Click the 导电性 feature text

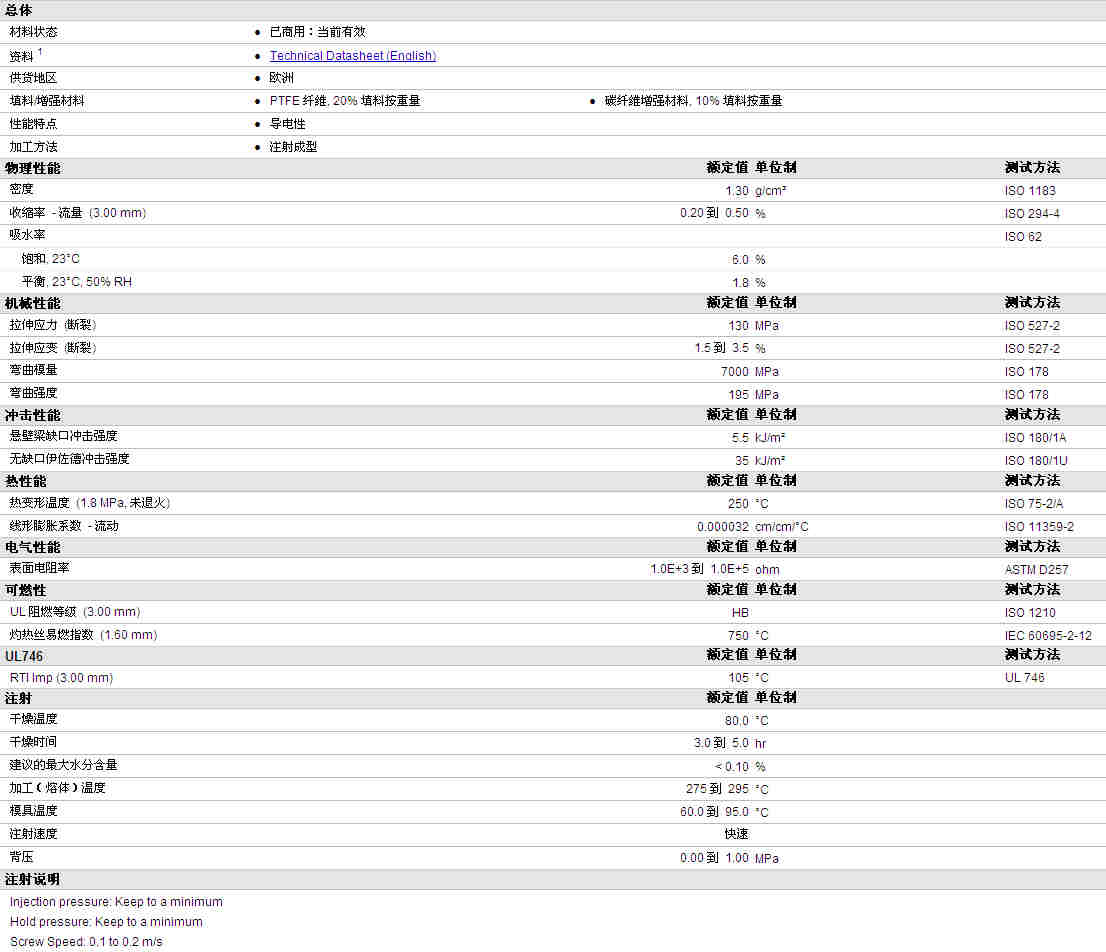287,124
